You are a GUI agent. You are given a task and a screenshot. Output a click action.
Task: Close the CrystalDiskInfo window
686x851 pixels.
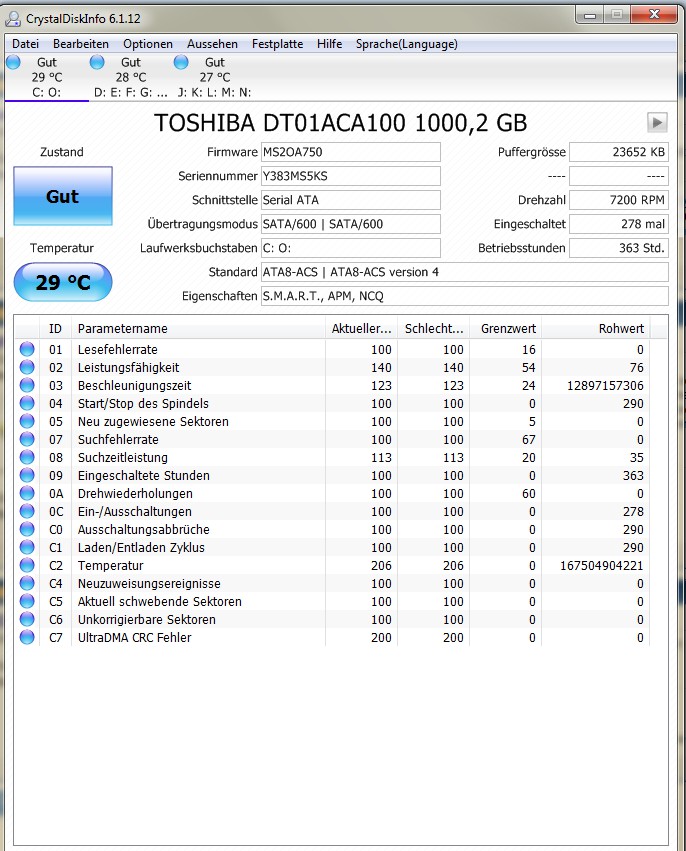pos(654,15)
